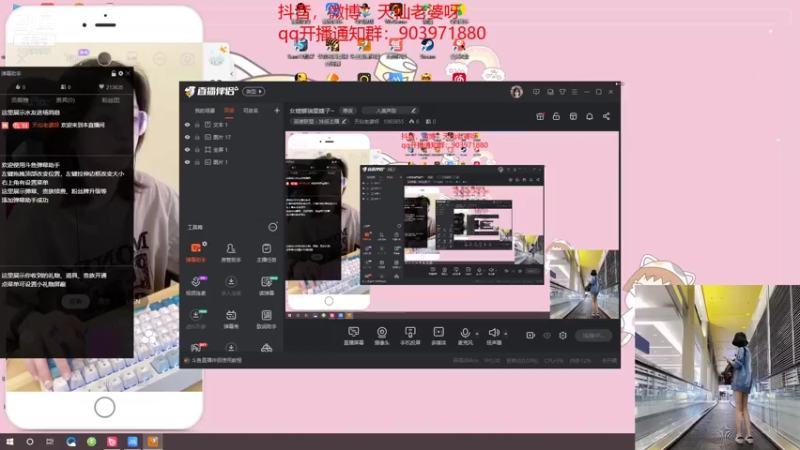Open the user avatar in title bar
The height and width of the screenshot is (450, 800).
[x=516, y=92]
